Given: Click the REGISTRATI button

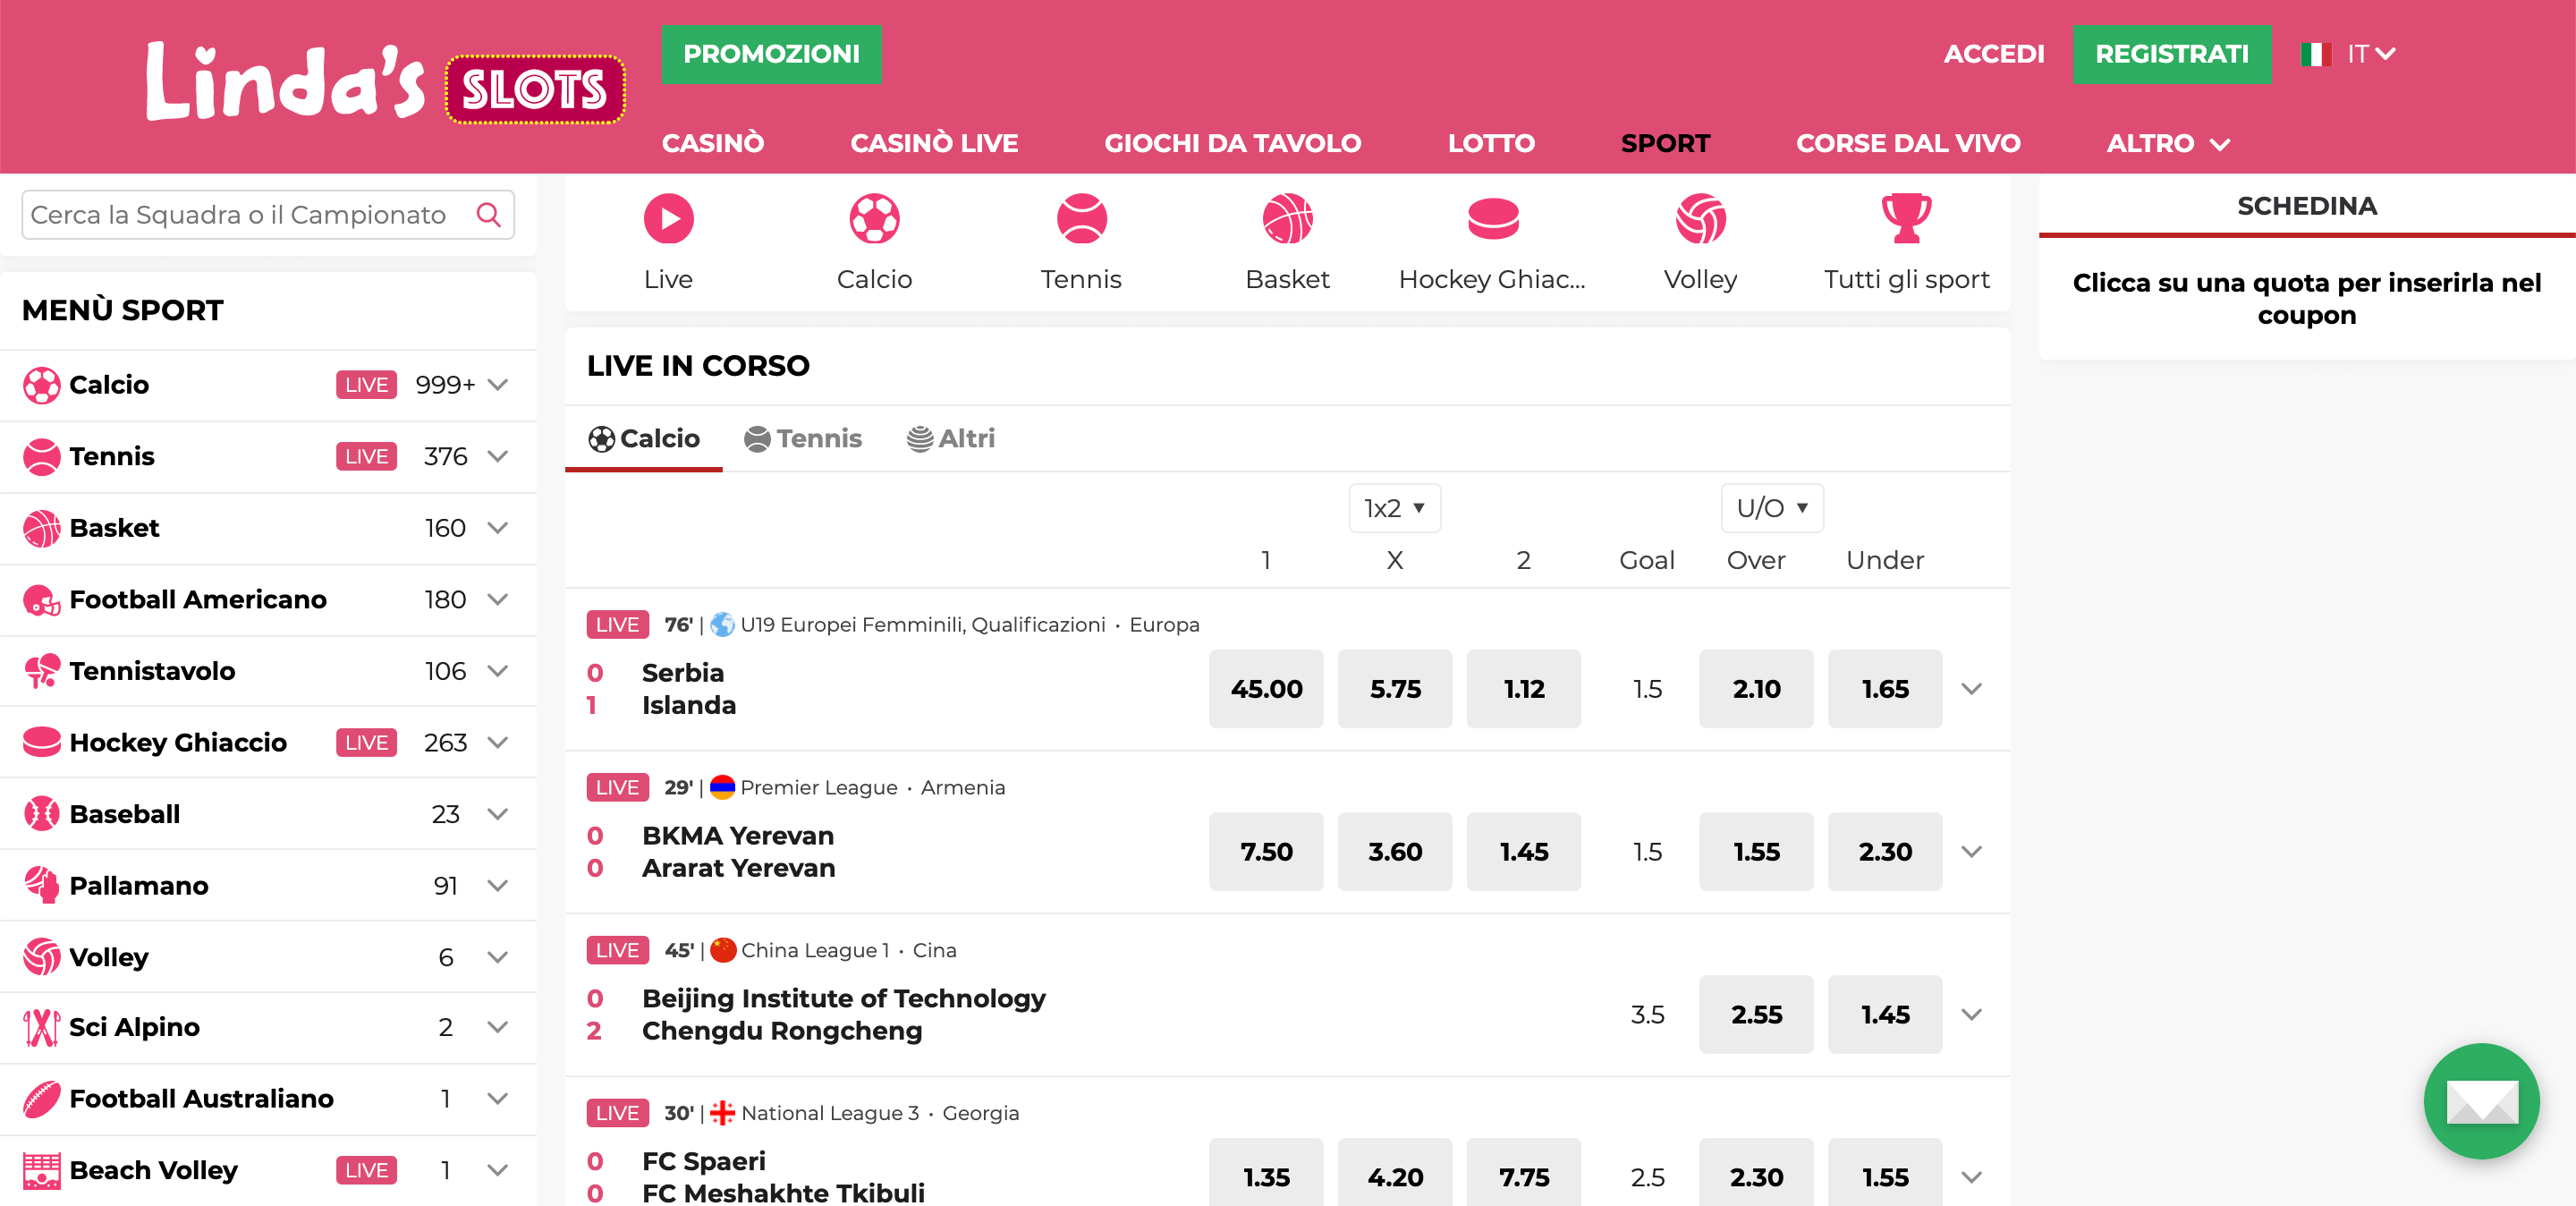Looking at the screenshot, I should pyautogui.click(x=2171, y=54).
